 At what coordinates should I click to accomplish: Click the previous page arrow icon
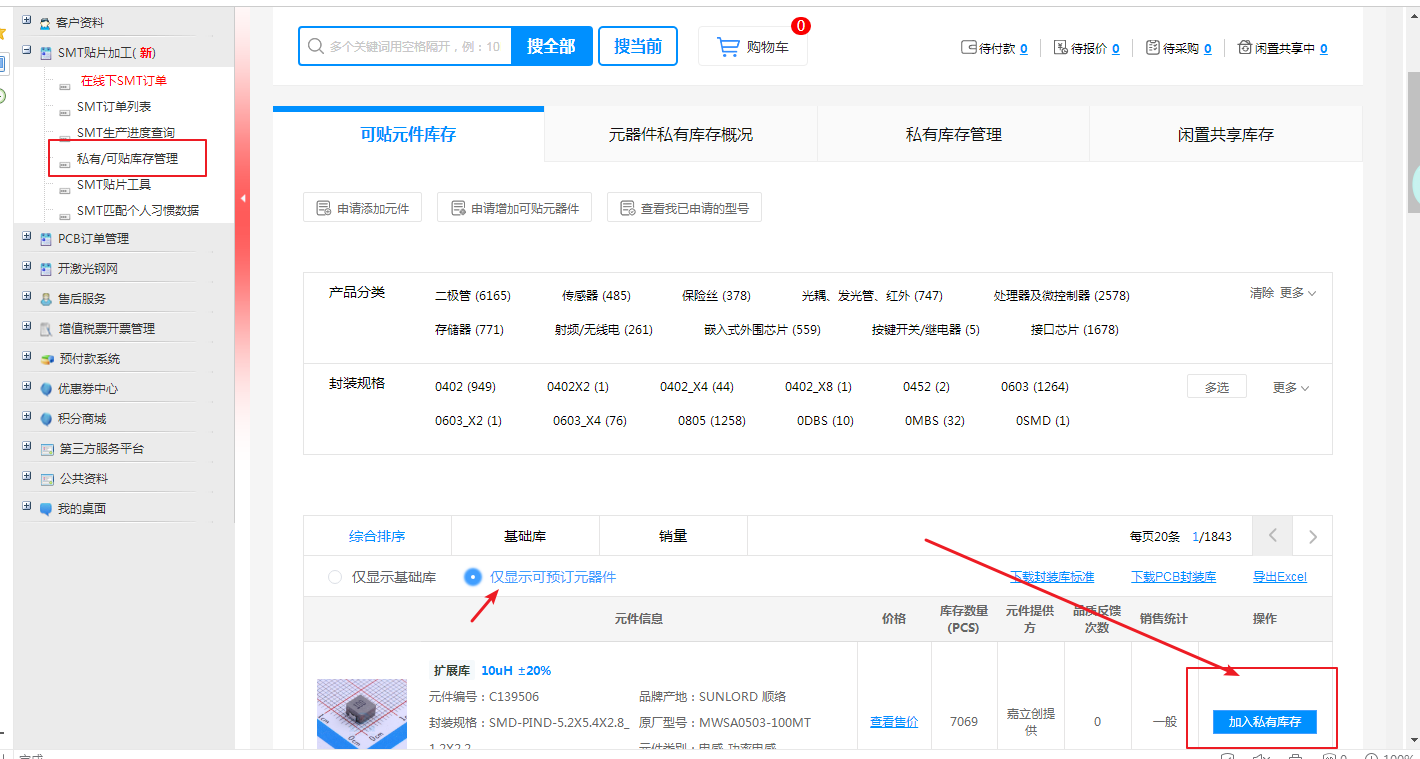pyautogui.click(x=1273, y=537)
